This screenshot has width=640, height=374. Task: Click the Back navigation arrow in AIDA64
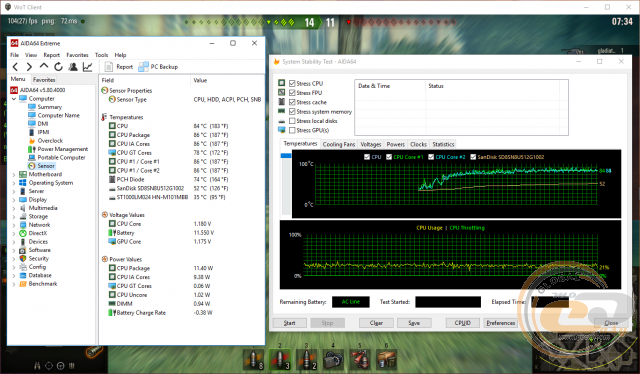(x=16, y=67)
